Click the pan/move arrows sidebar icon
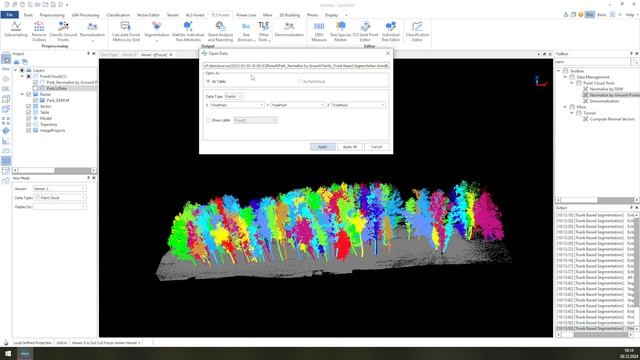 [x=6, y=131]
